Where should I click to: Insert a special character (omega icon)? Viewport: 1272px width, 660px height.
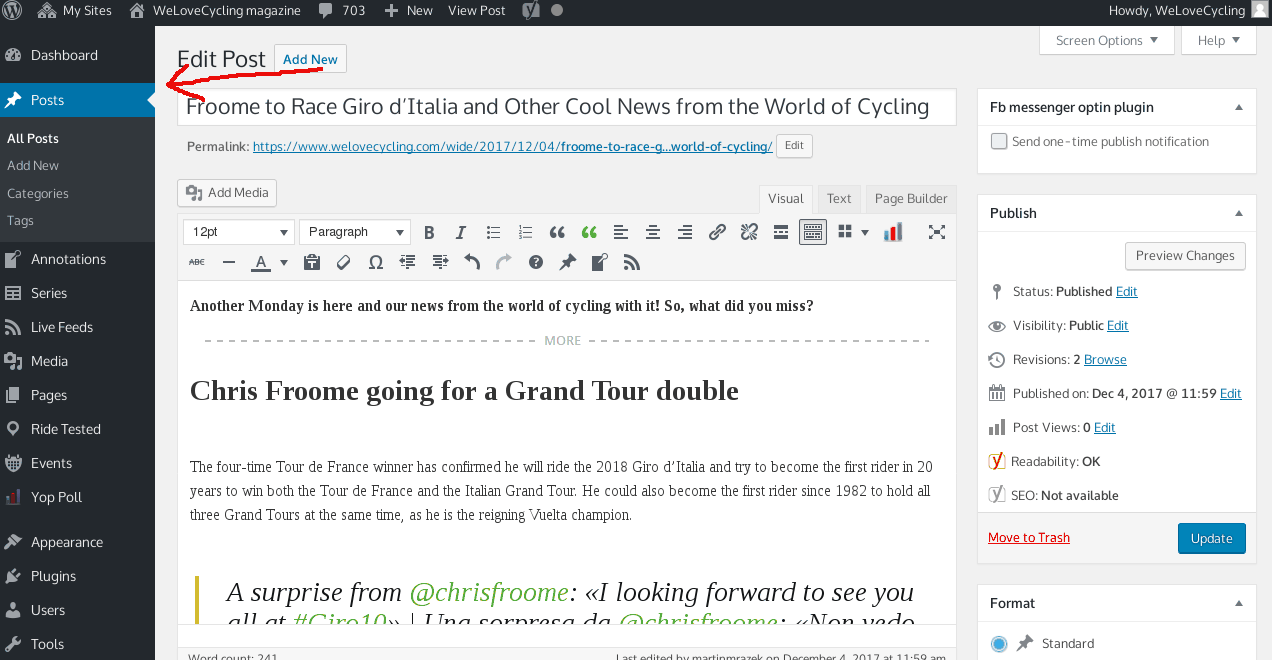click(x=376, y=262)
